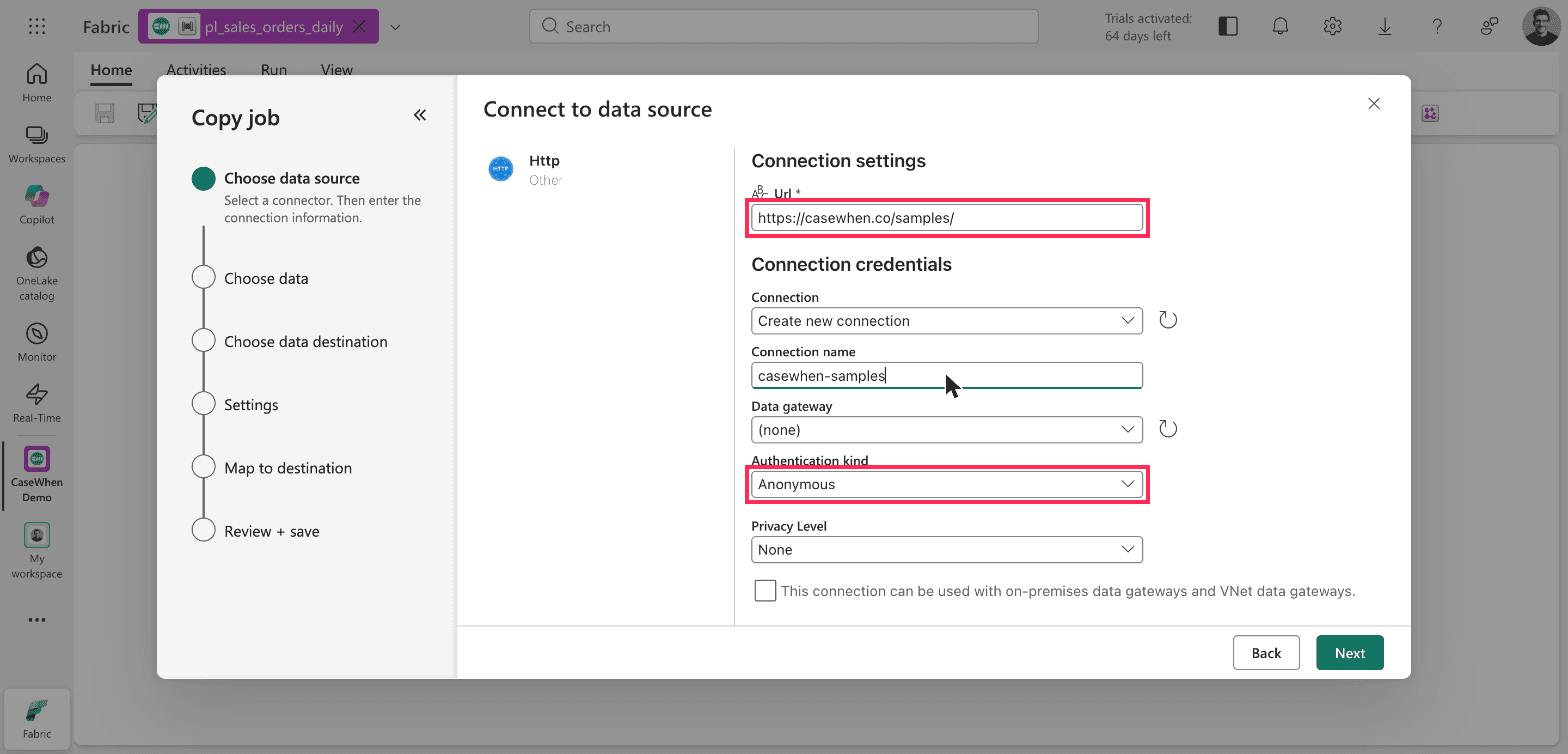
Task: Open the Data gateway dropdown
Action: [x=946, y=430]
